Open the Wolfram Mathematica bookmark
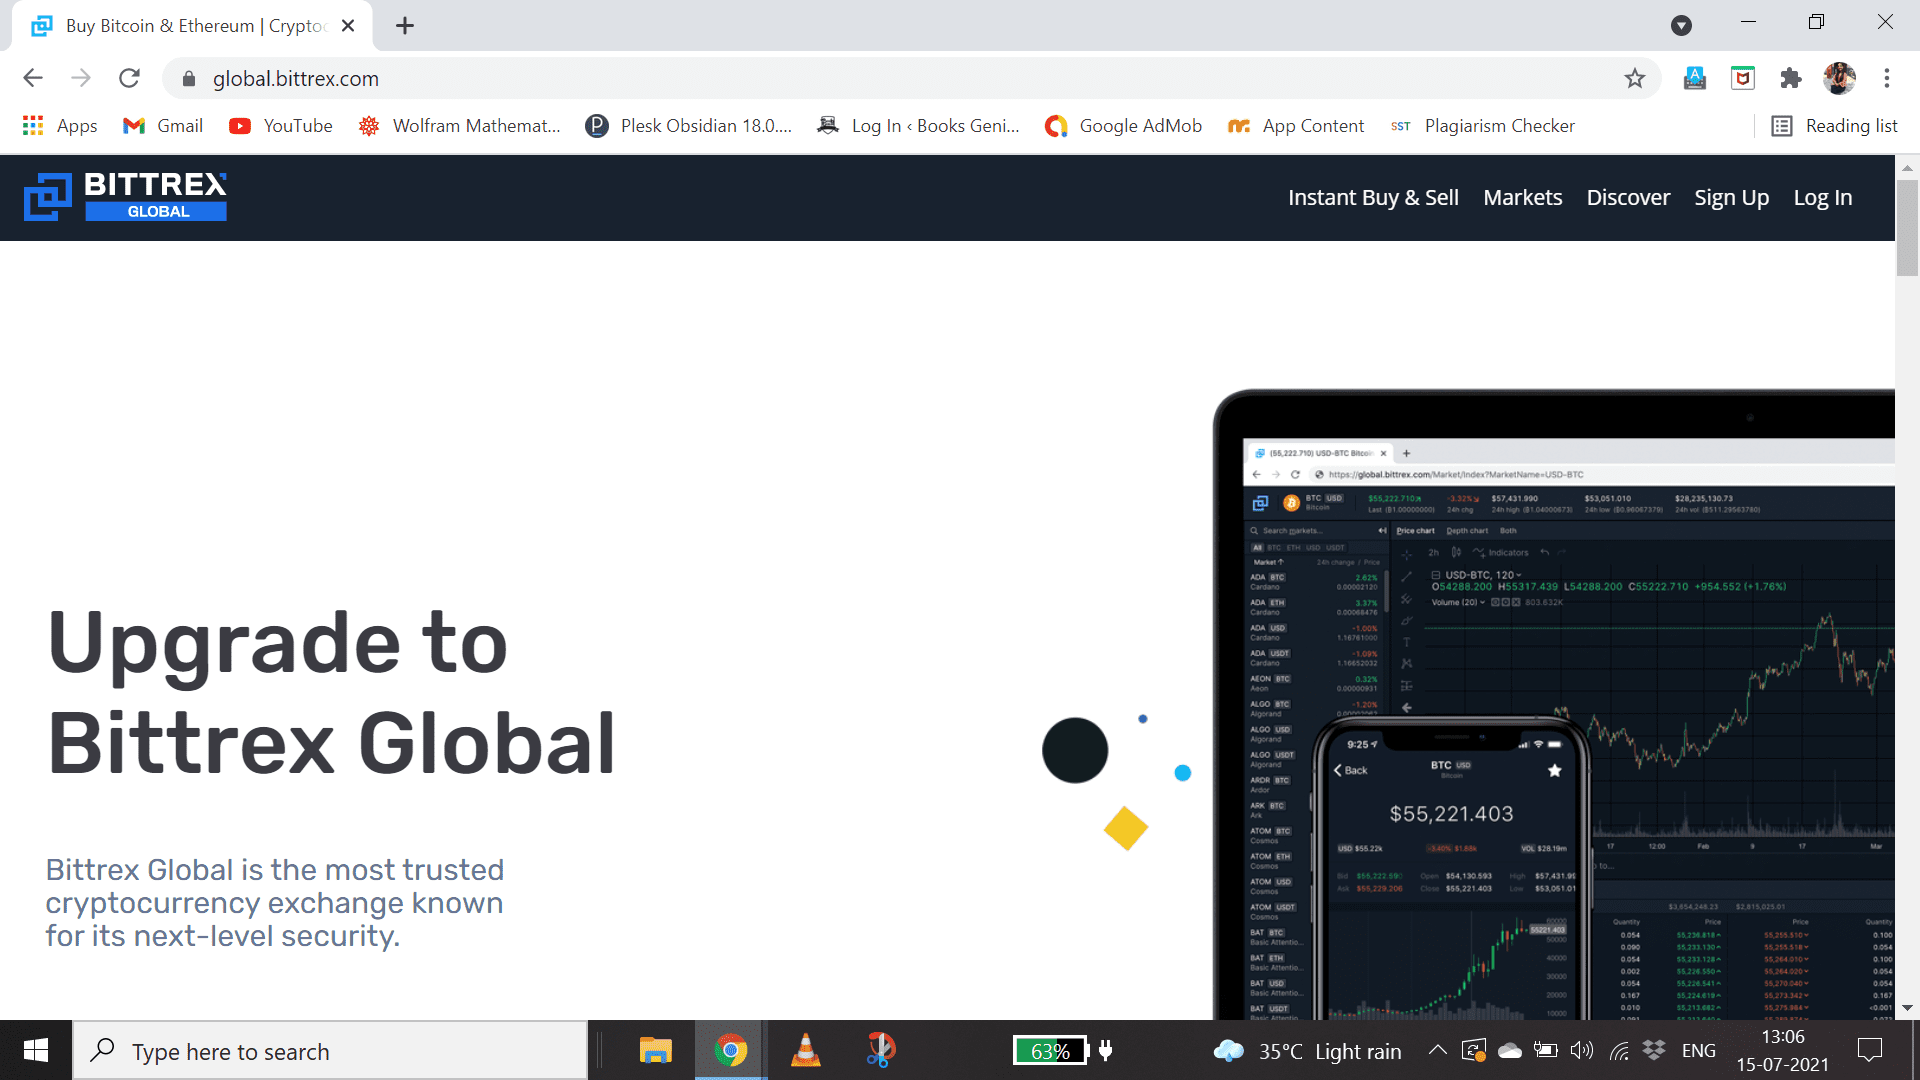The width and height of the screenshot is (1920, 1080). [x=459, y=126]
